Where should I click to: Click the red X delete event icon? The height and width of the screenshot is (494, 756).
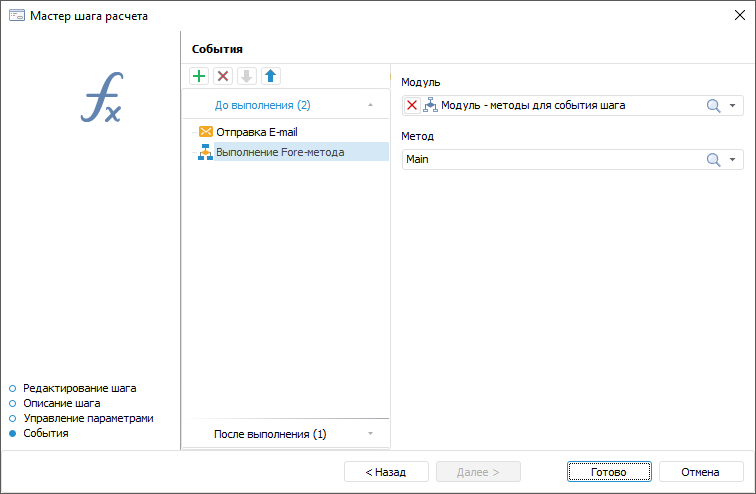[222, 76]
